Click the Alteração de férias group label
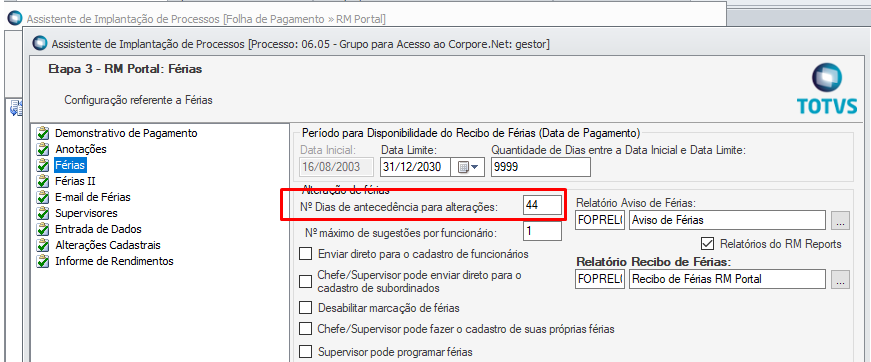 pyautogui.click(x=345, y=189)
